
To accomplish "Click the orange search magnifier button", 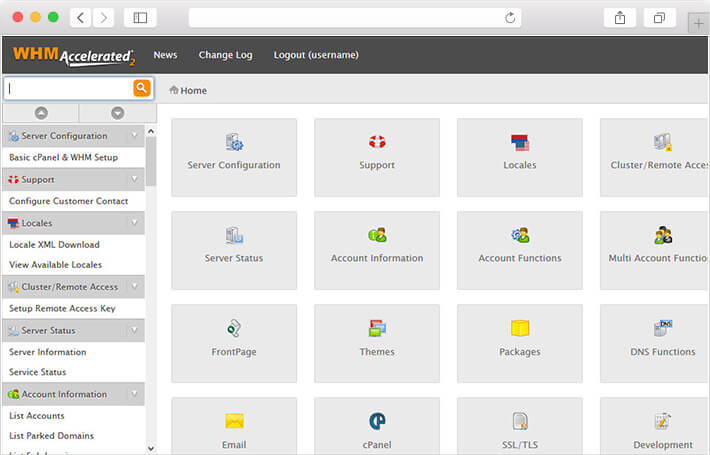I will point(142,88).
